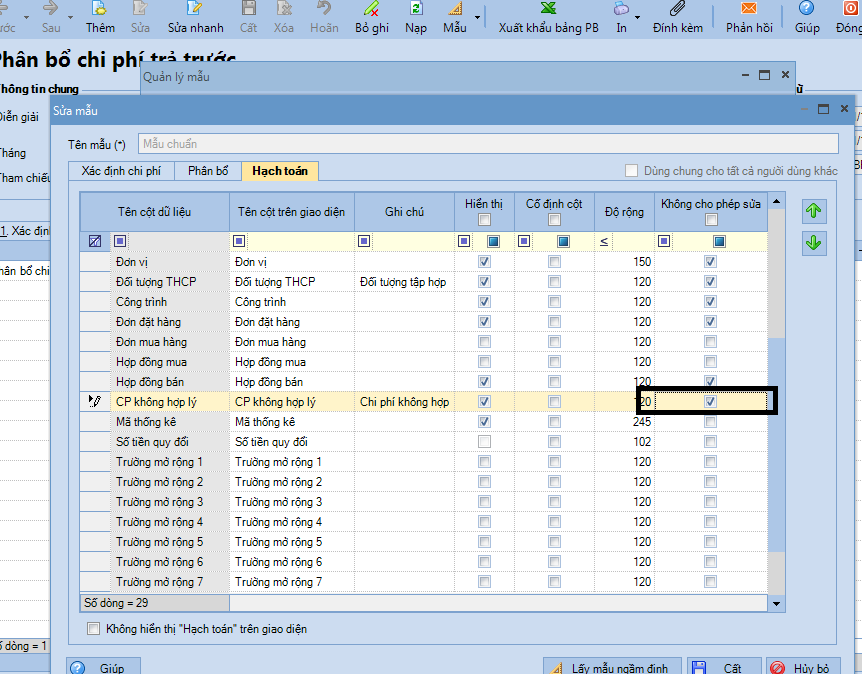Viewport: 862px width, 674px height.
Task: Click the Sửa edit toolbar icon
Action: pyautogui.click(x=140, y=8)
